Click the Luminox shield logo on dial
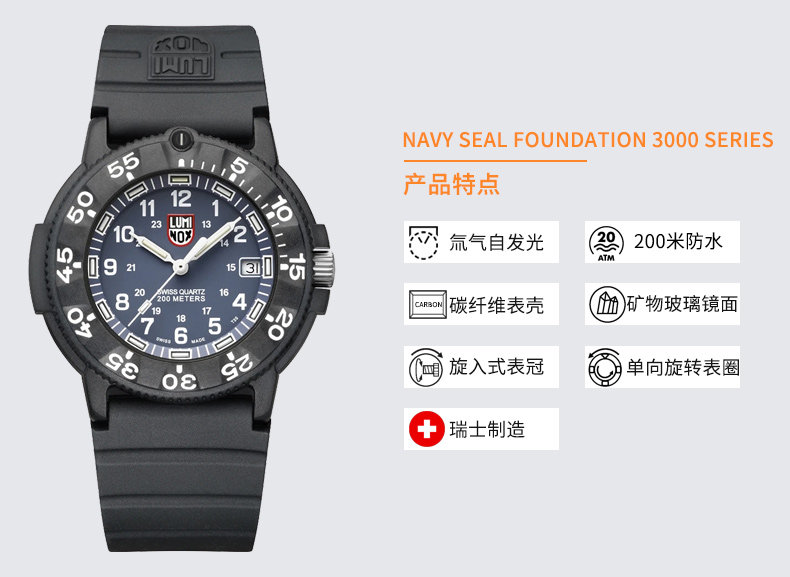Viewport: 790px width, 577px height. (180, 230)
